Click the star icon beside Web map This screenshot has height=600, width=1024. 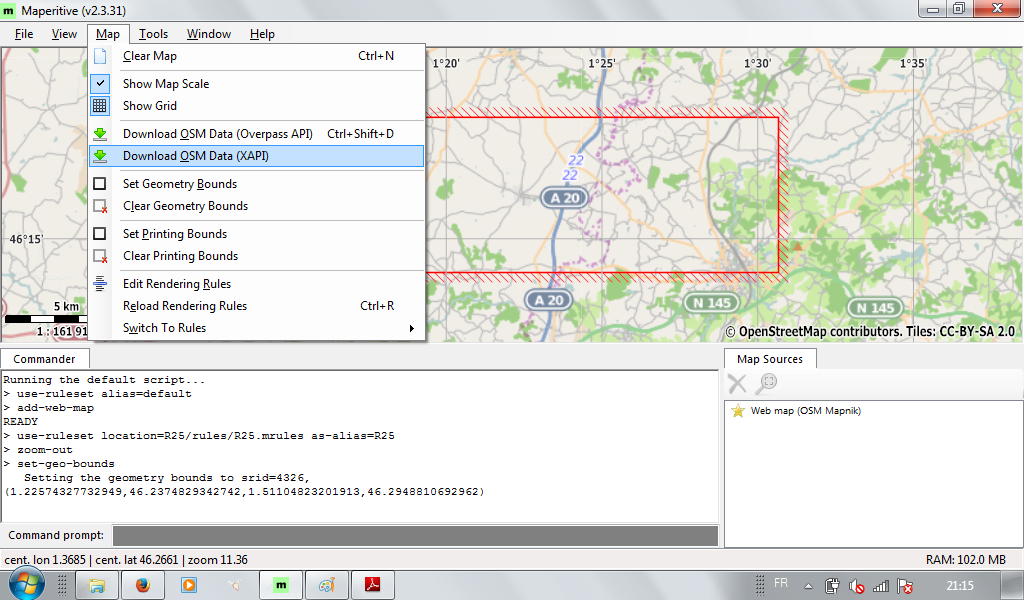[738, 411]
